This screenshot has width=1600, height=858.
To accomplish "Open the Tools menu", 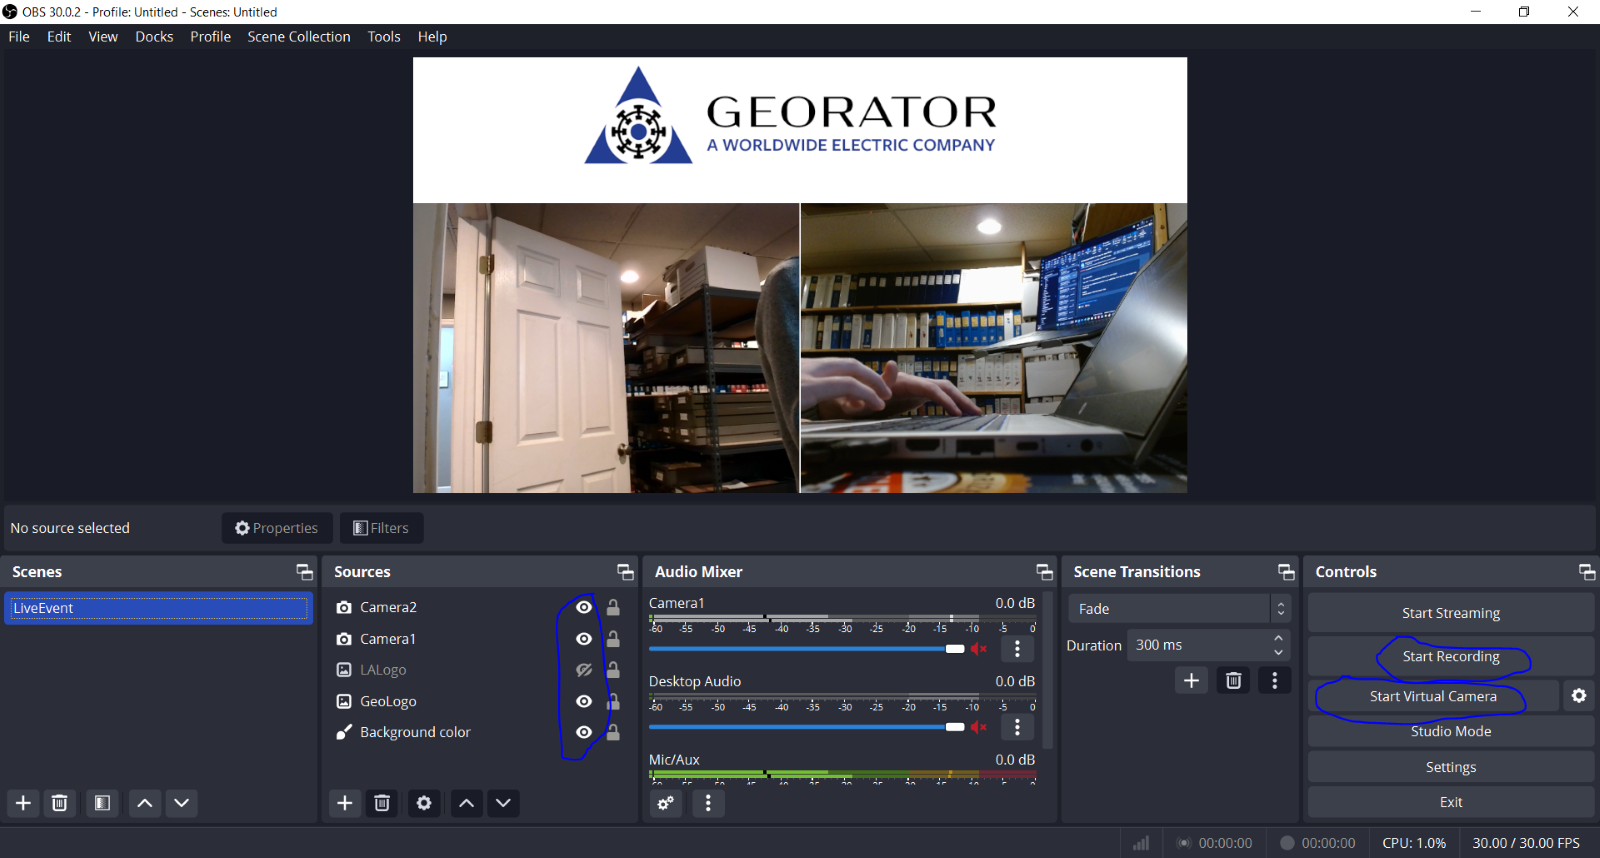I will tap(384, 37).
